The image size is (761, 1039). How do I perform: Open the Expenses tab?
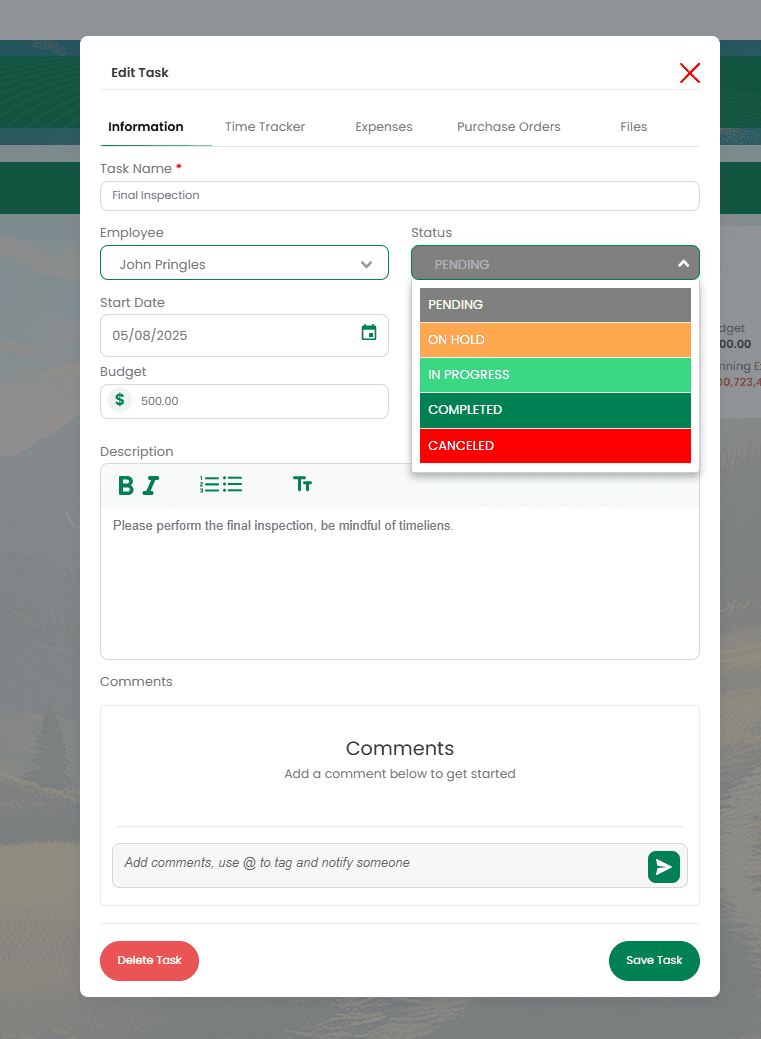[384, 127]
